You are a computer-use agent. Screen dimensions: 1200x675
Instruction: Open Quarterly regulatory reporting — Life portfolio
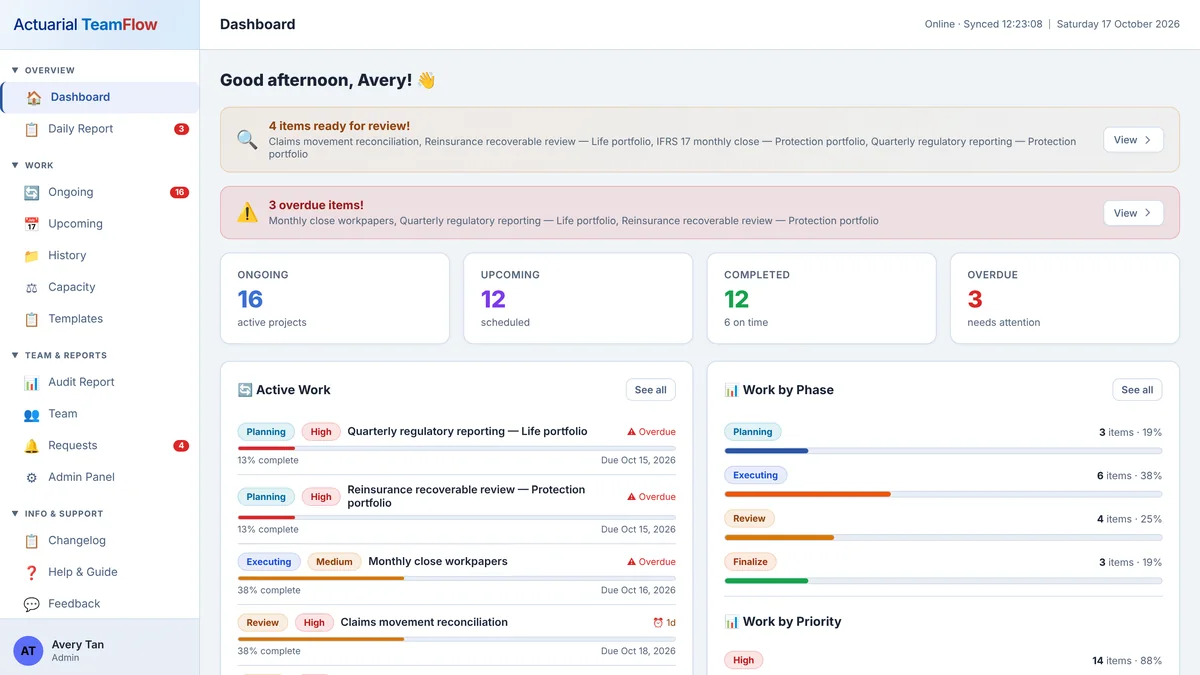(x=467, y=432)
